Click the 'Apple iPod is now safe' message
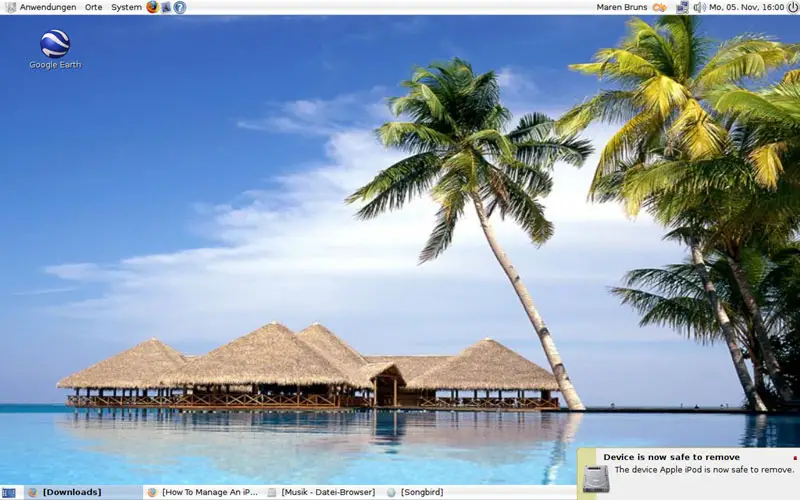Screen dimensions: 800x500 [x=704, y=469]
